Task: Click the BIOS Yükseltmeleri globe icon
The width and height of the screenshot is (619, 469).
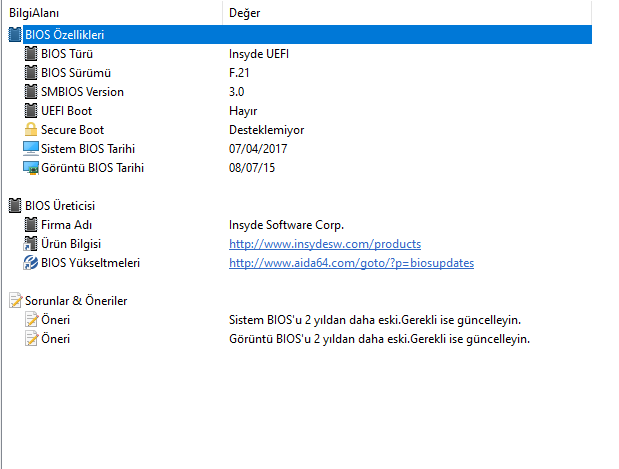Action: pos(31,263)
